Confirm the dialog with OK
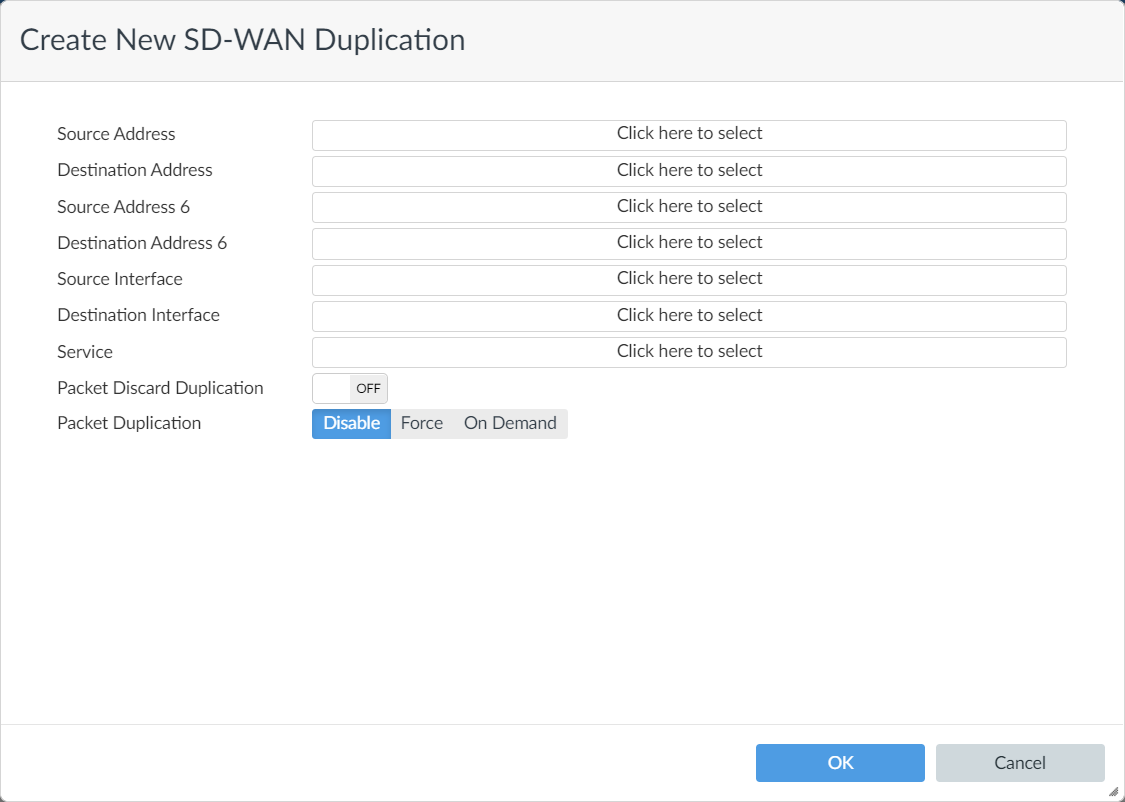The image size is (1125, 802). point(840,763)
